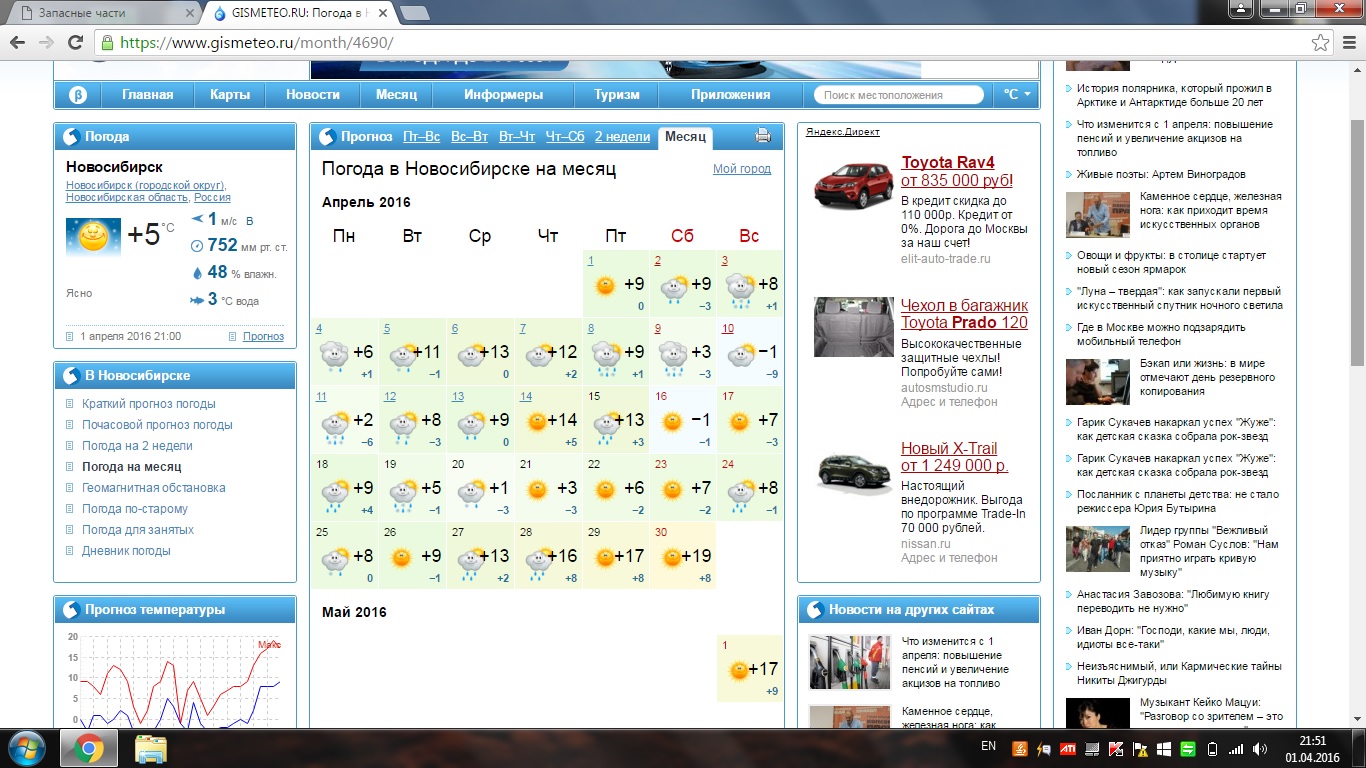The width and height of the screenshot is (1366, 768).
Task: Click the 'Мой город' link
Action: (x=741, y=169)
